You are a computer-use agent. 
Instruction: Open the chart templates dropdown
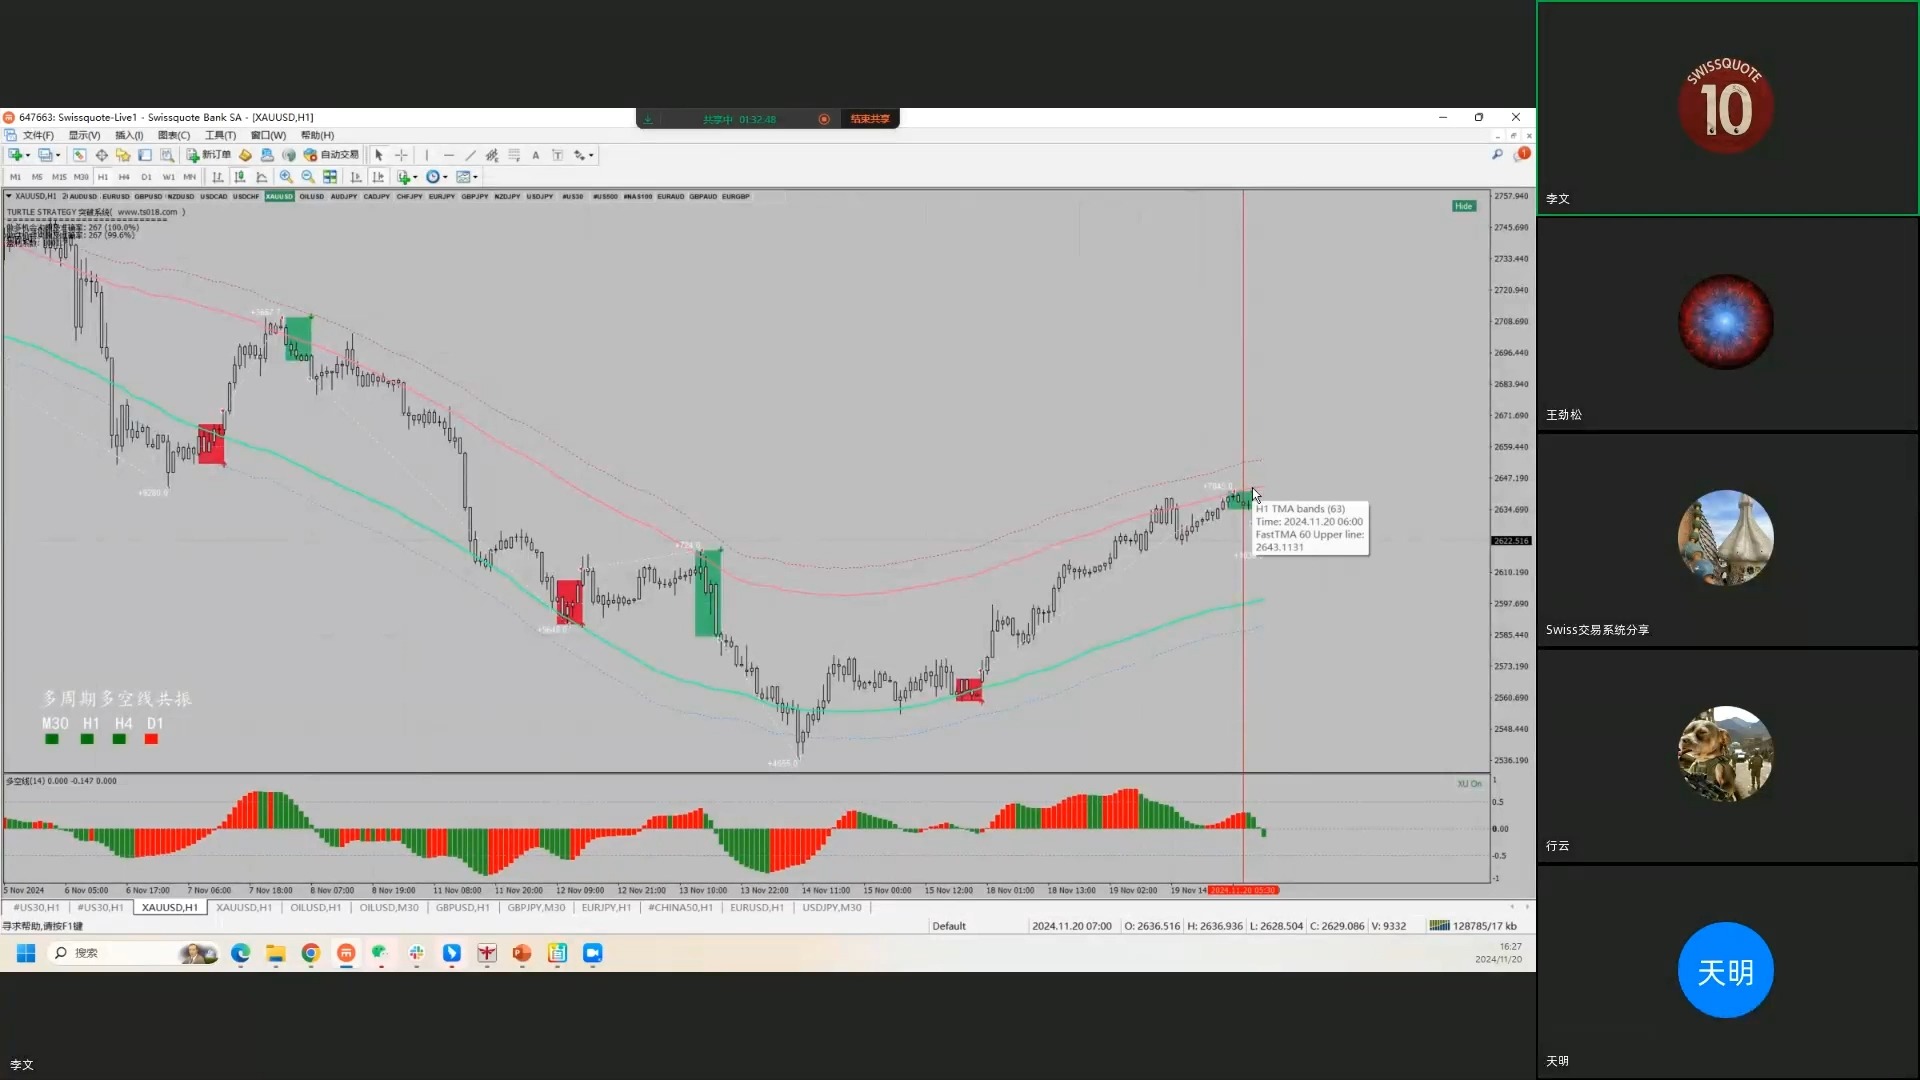(x=476, y=178)
